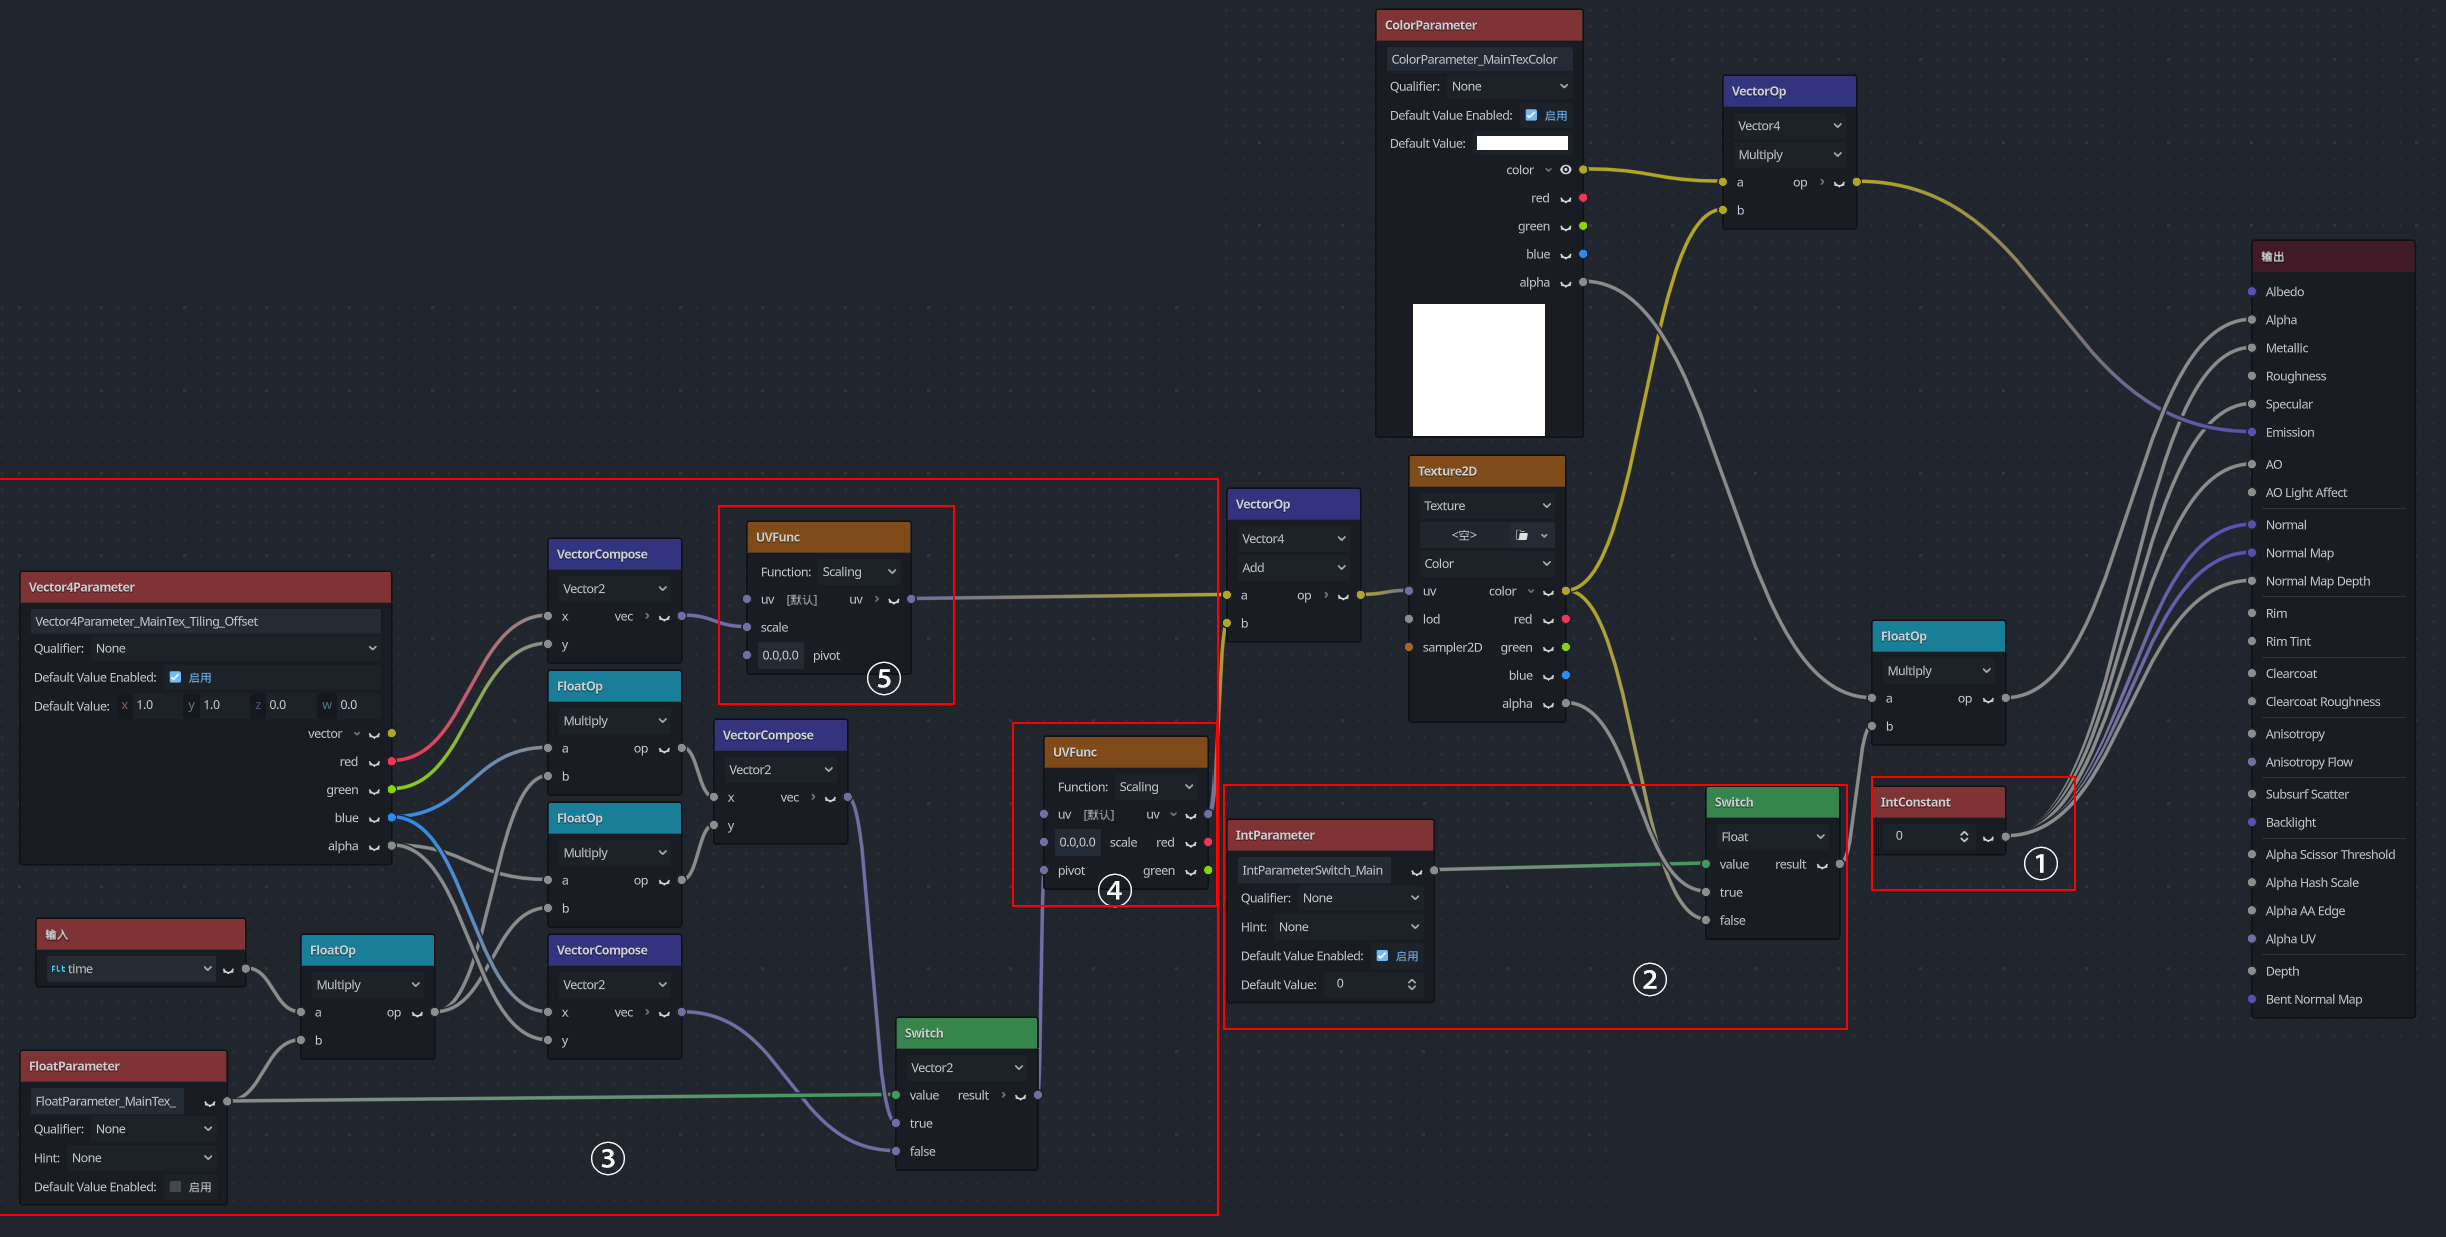Show preview for Vector4Parameter blue output
The height and width of the screenshot is (1237, 2446).
pyautogui.click(x=374, y=819)
